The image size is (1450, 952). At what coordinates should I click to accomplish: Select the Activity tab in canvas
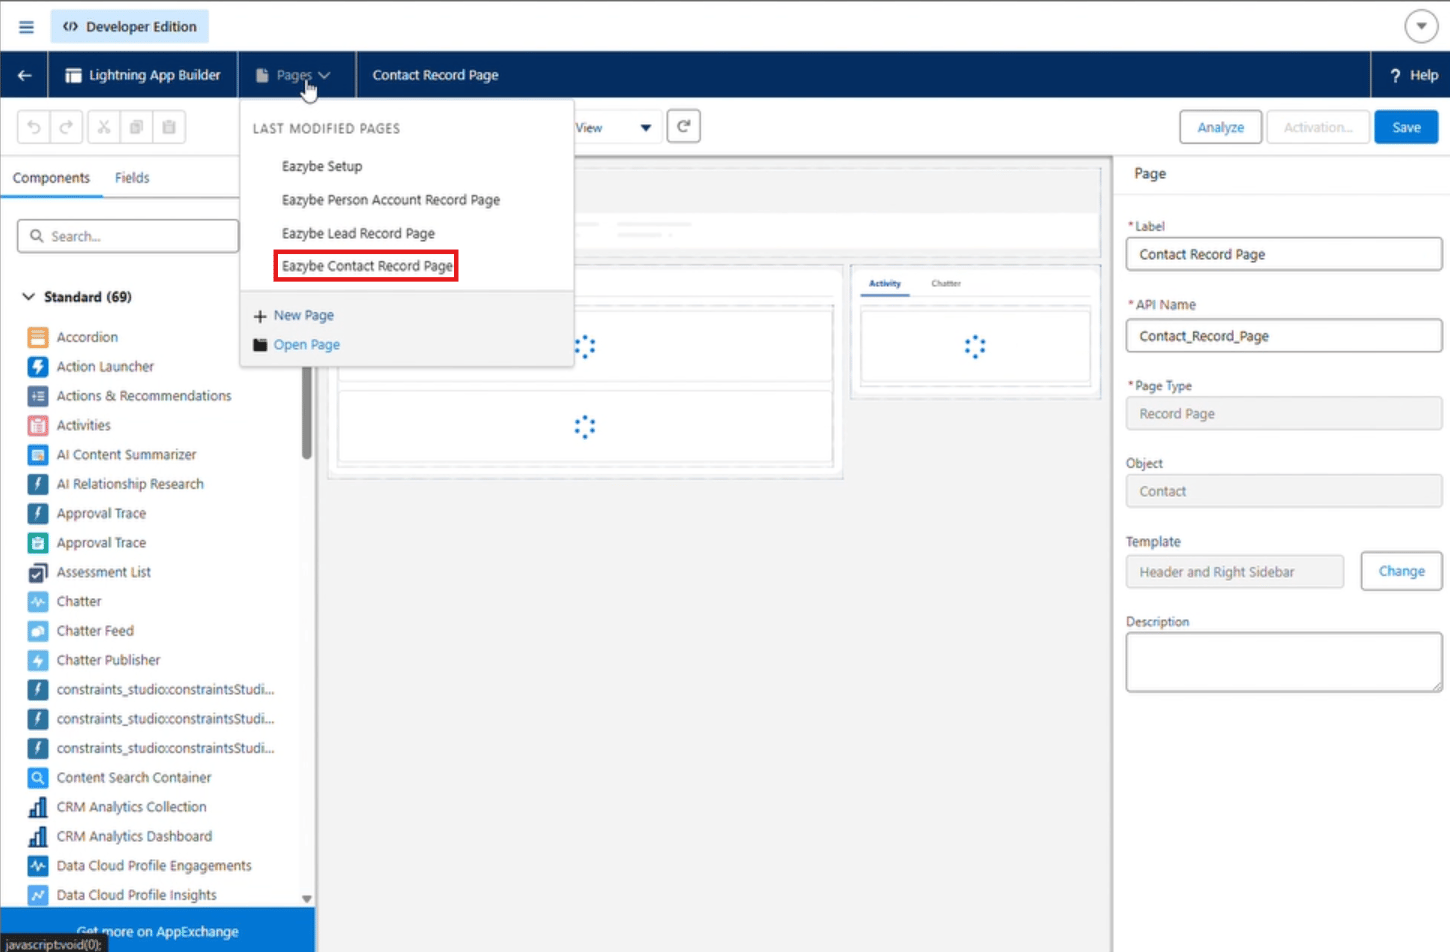(x=885, y=283)
